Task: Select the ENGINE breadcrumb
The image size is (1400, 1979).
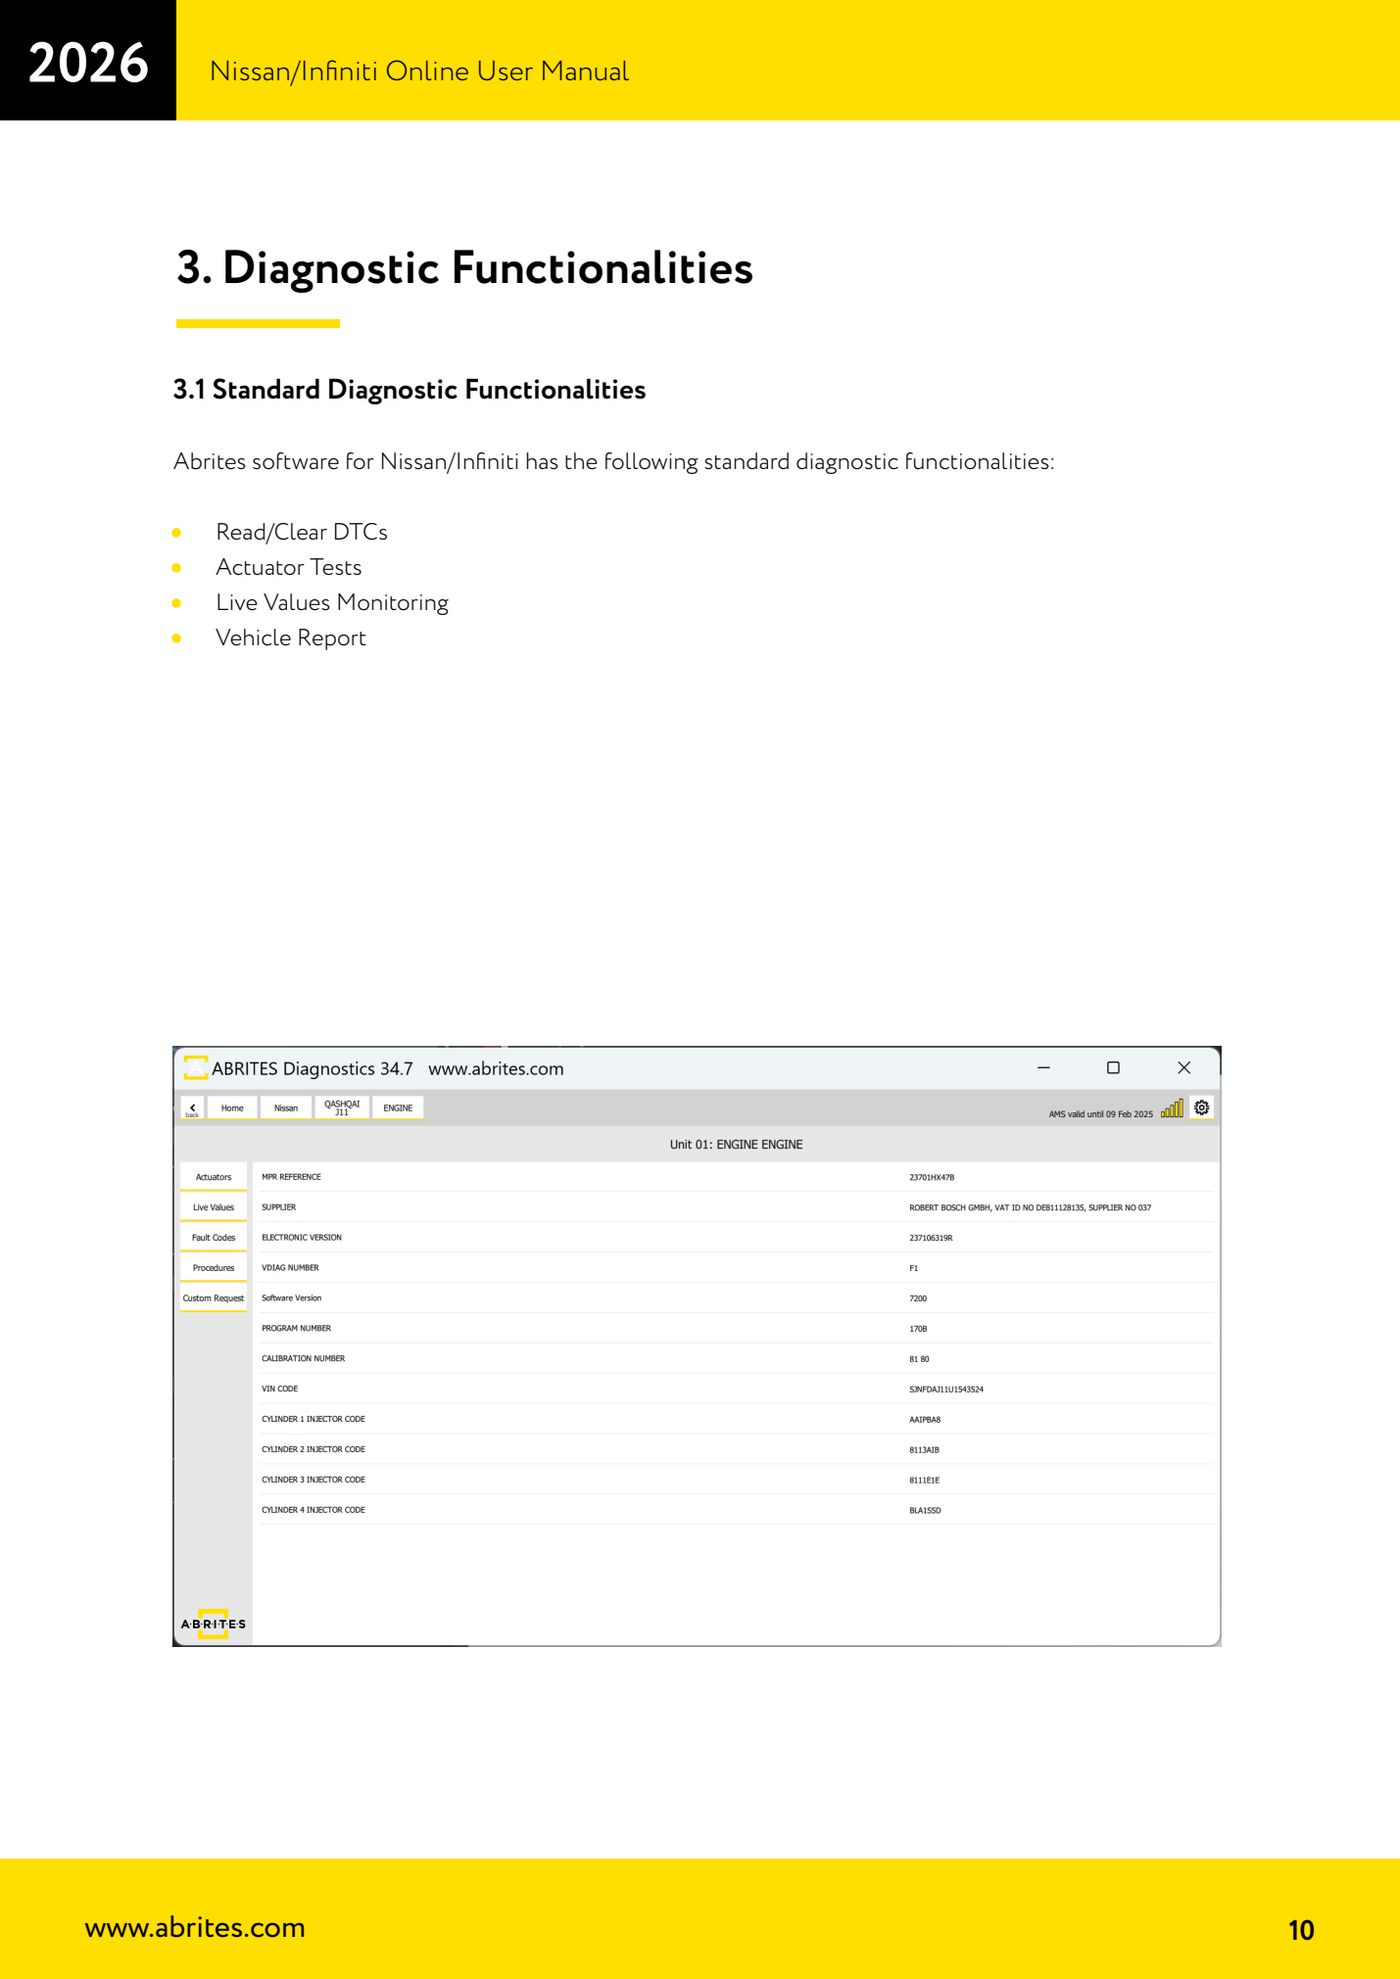Action: [398, 1108]
